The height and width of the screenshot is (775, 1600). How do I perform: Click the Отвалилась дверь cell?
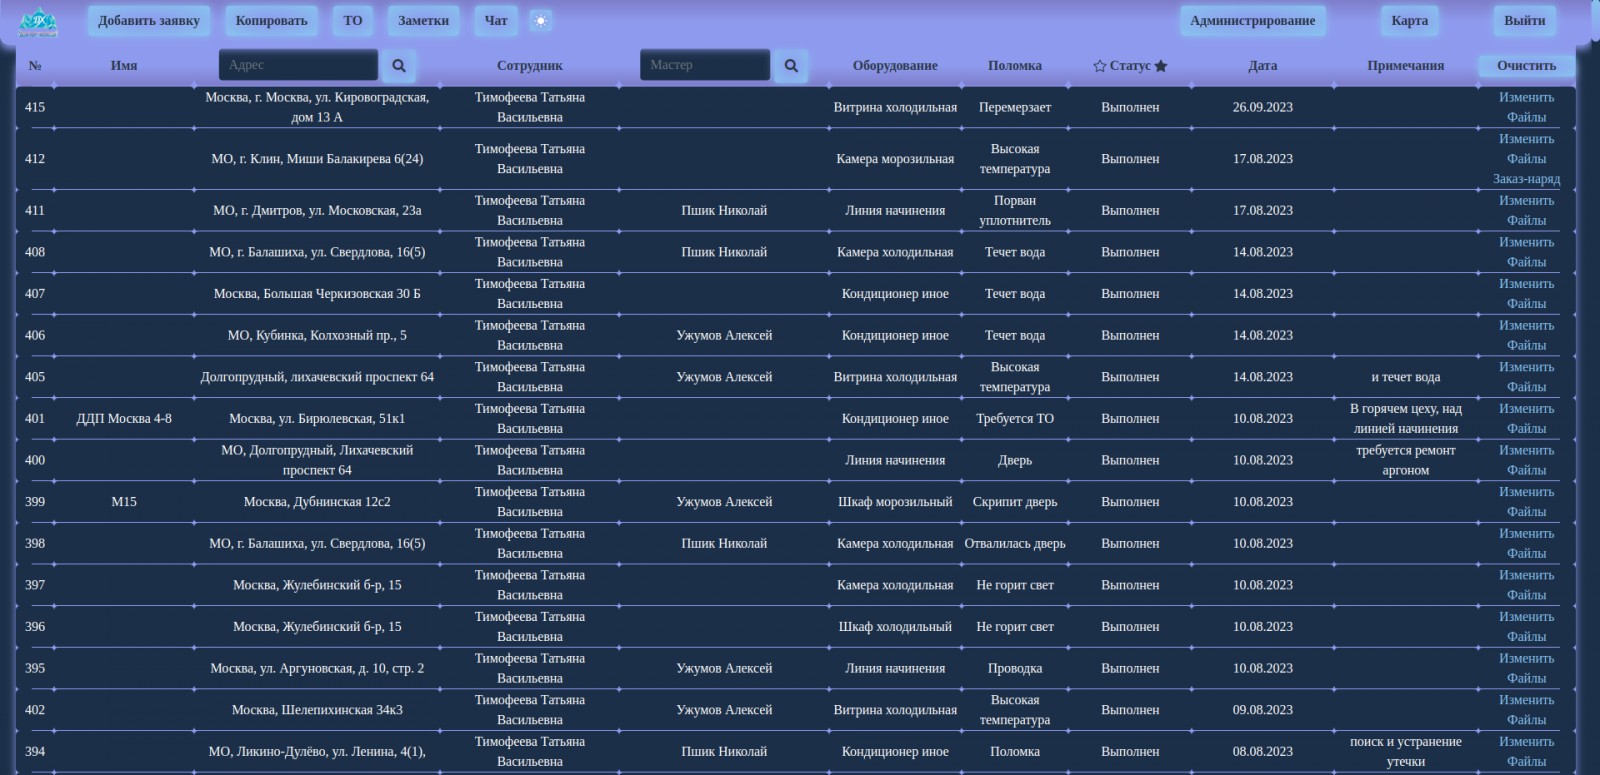(1015, 544)
